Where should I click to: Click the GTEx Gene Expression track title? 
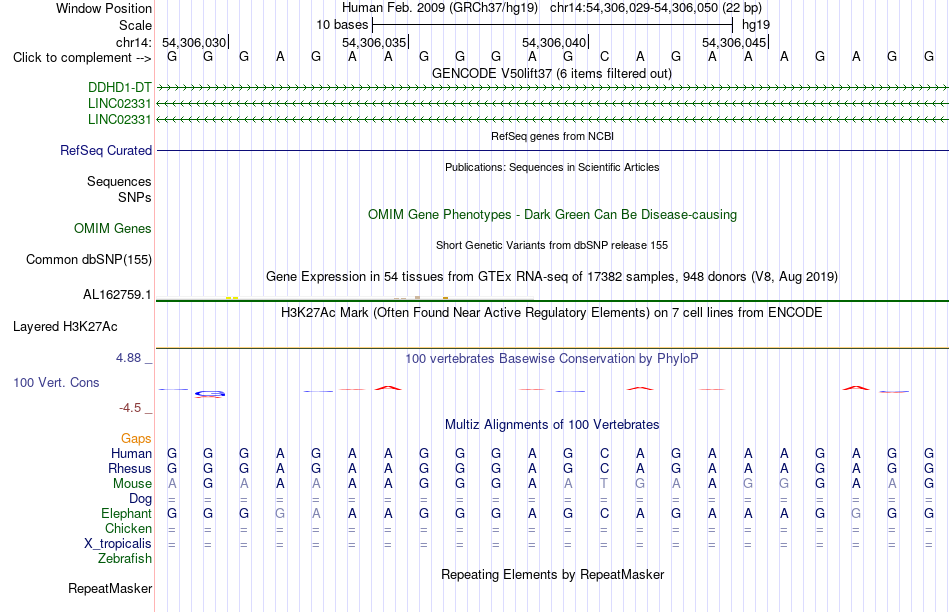coord(552,276)
